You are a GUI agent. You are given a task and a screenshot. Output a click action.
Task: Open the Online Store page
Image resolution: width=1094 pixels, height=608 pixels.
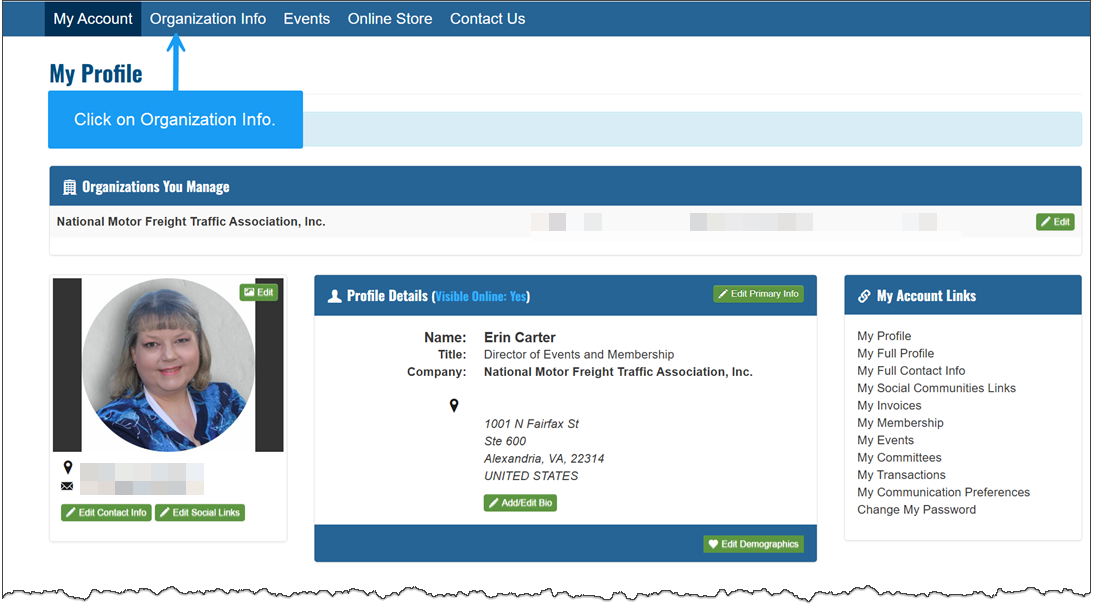pos(390,19)
